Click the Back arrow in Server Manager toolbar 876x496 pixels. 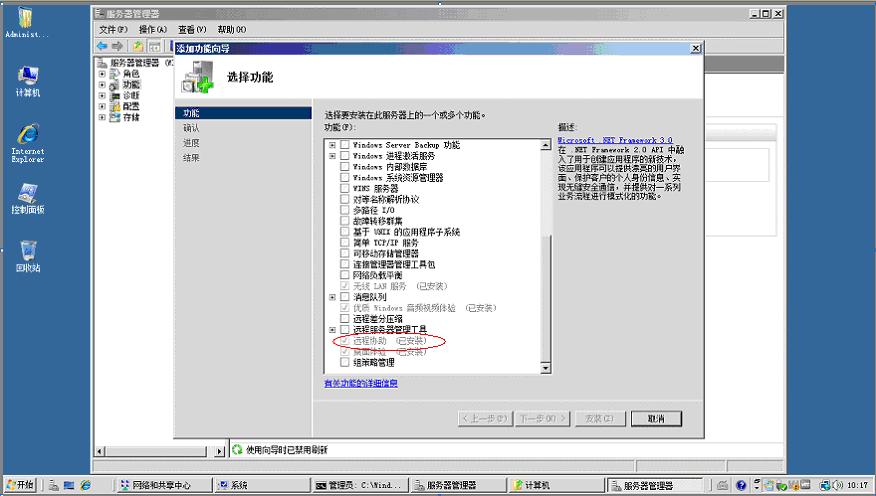point(102,46)
